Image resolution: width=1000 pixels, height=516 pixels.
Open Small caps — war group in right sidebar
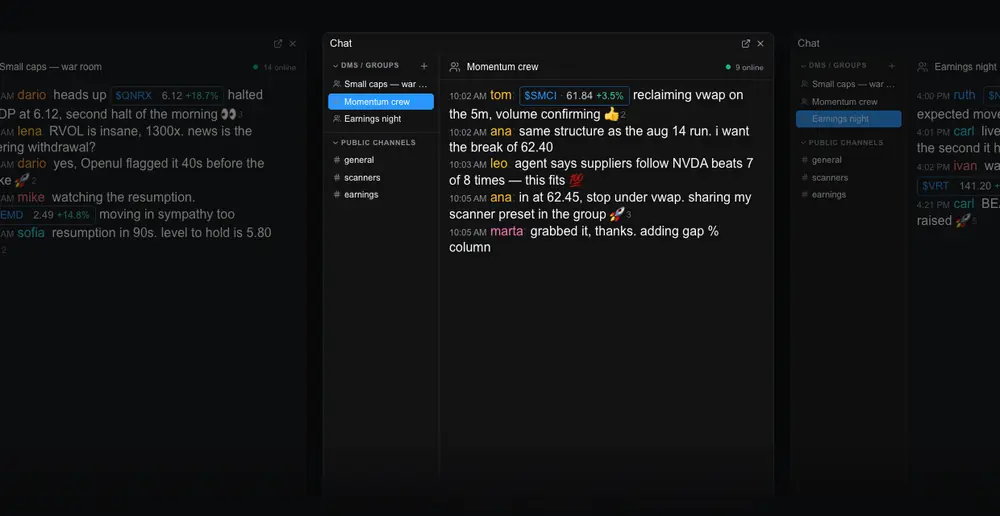pyautogui.click(x=849, y=84)
